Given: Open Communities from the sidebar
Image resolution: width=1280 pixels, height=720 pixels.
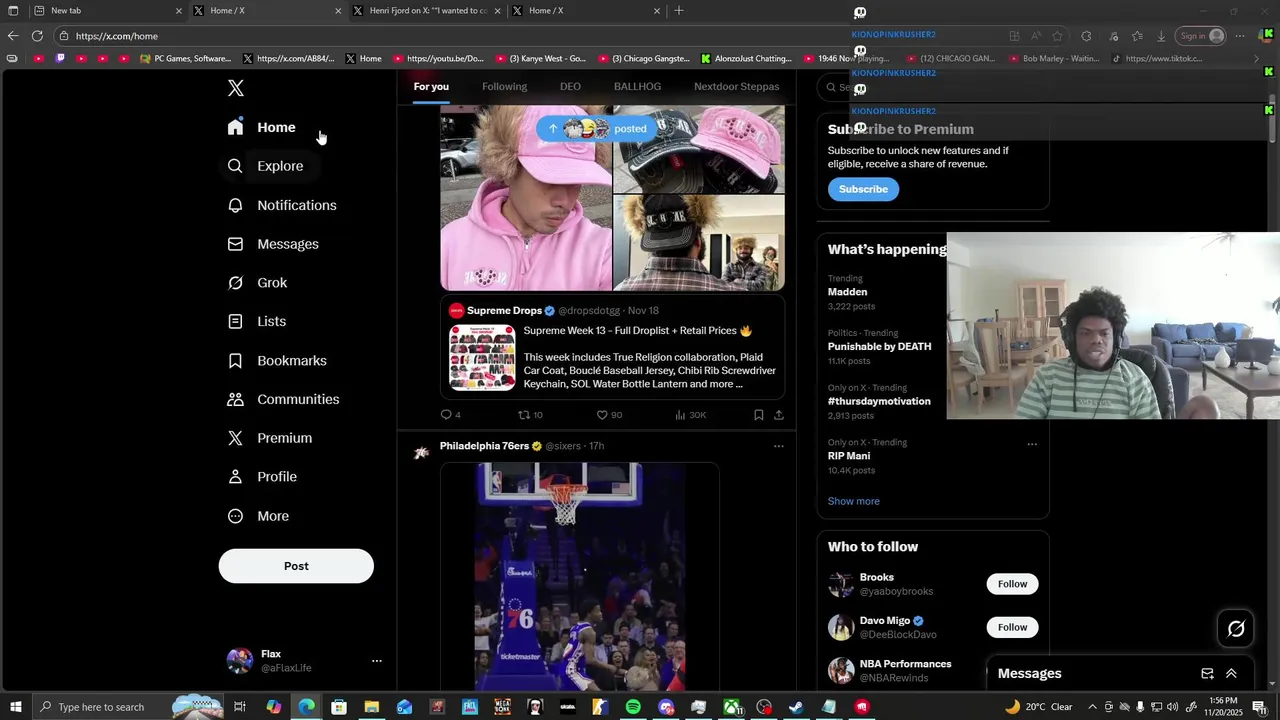Looking at the screenshot, I should click(283, 399).
